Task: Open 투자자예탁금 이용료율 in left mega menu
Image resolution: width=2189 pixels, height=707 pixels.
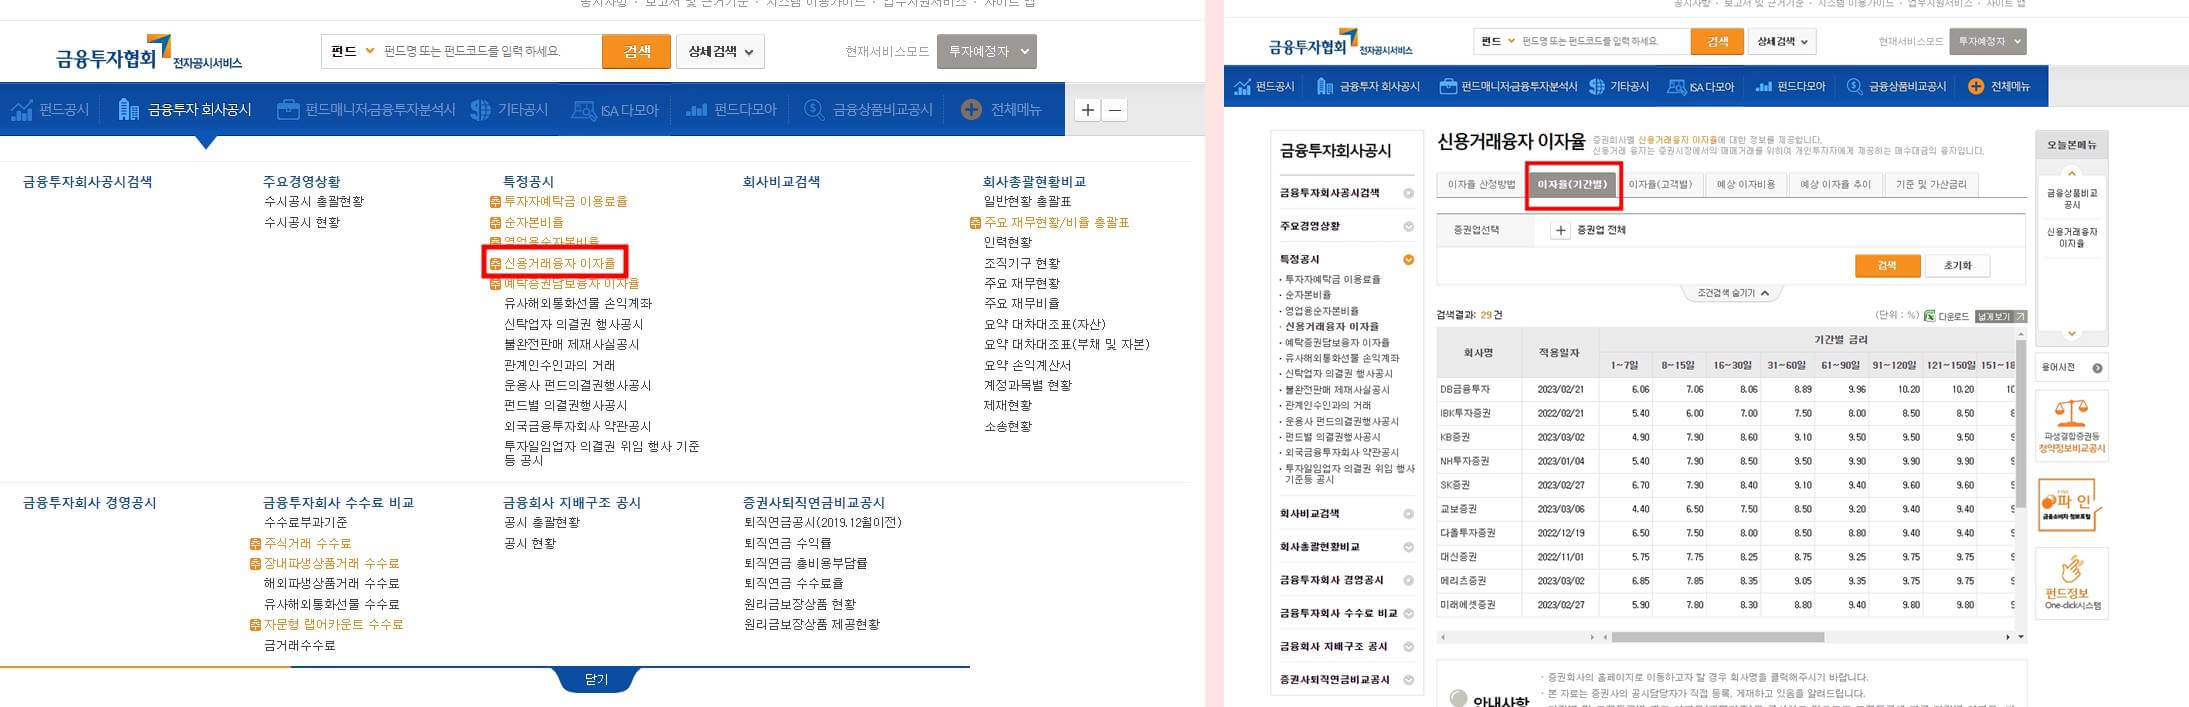Action: click(x=565, y=202)
